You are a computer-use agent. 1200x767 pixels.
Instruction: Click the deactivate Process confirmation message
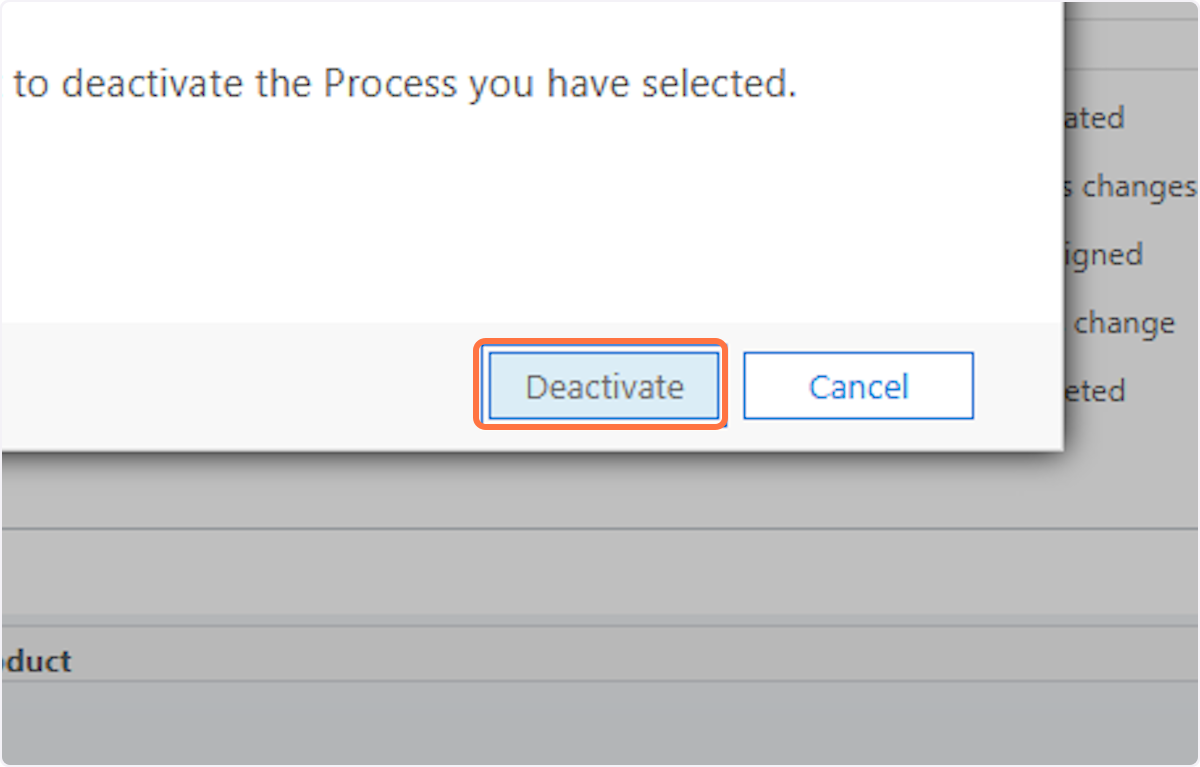coord(405,84)
